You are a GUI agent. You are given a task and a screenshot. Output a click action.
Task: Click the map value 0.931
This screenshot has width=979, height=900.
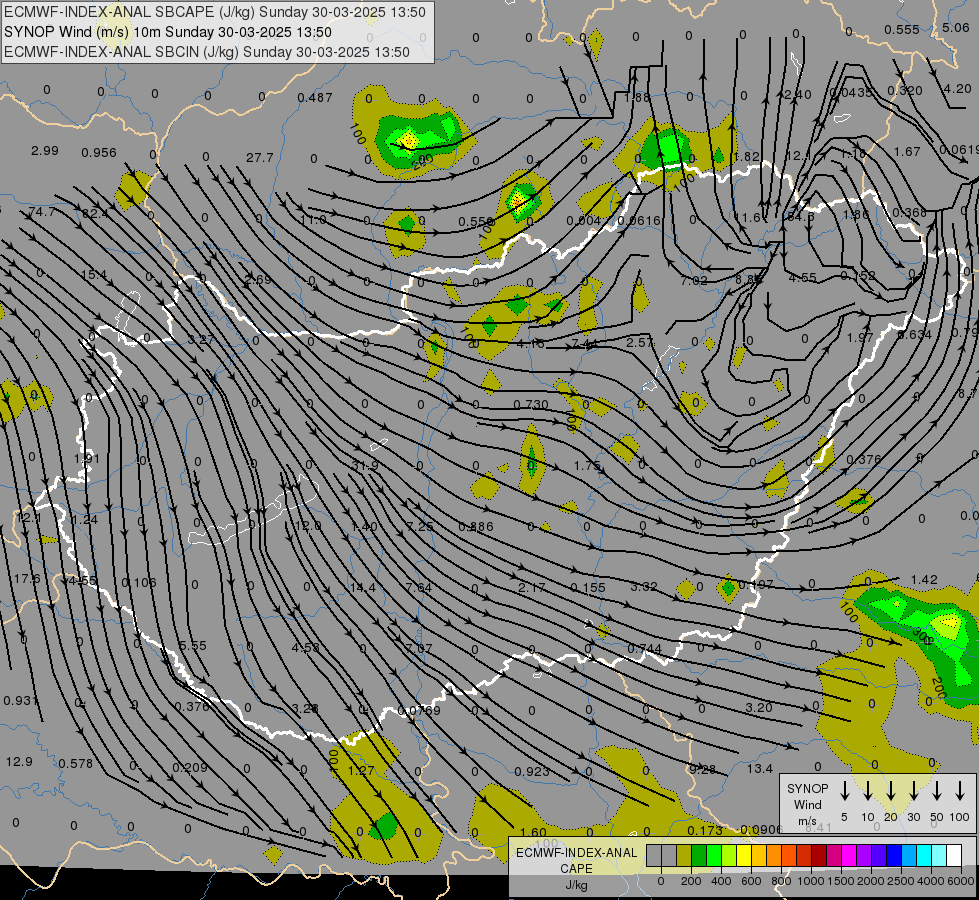(x=21, y=701)
